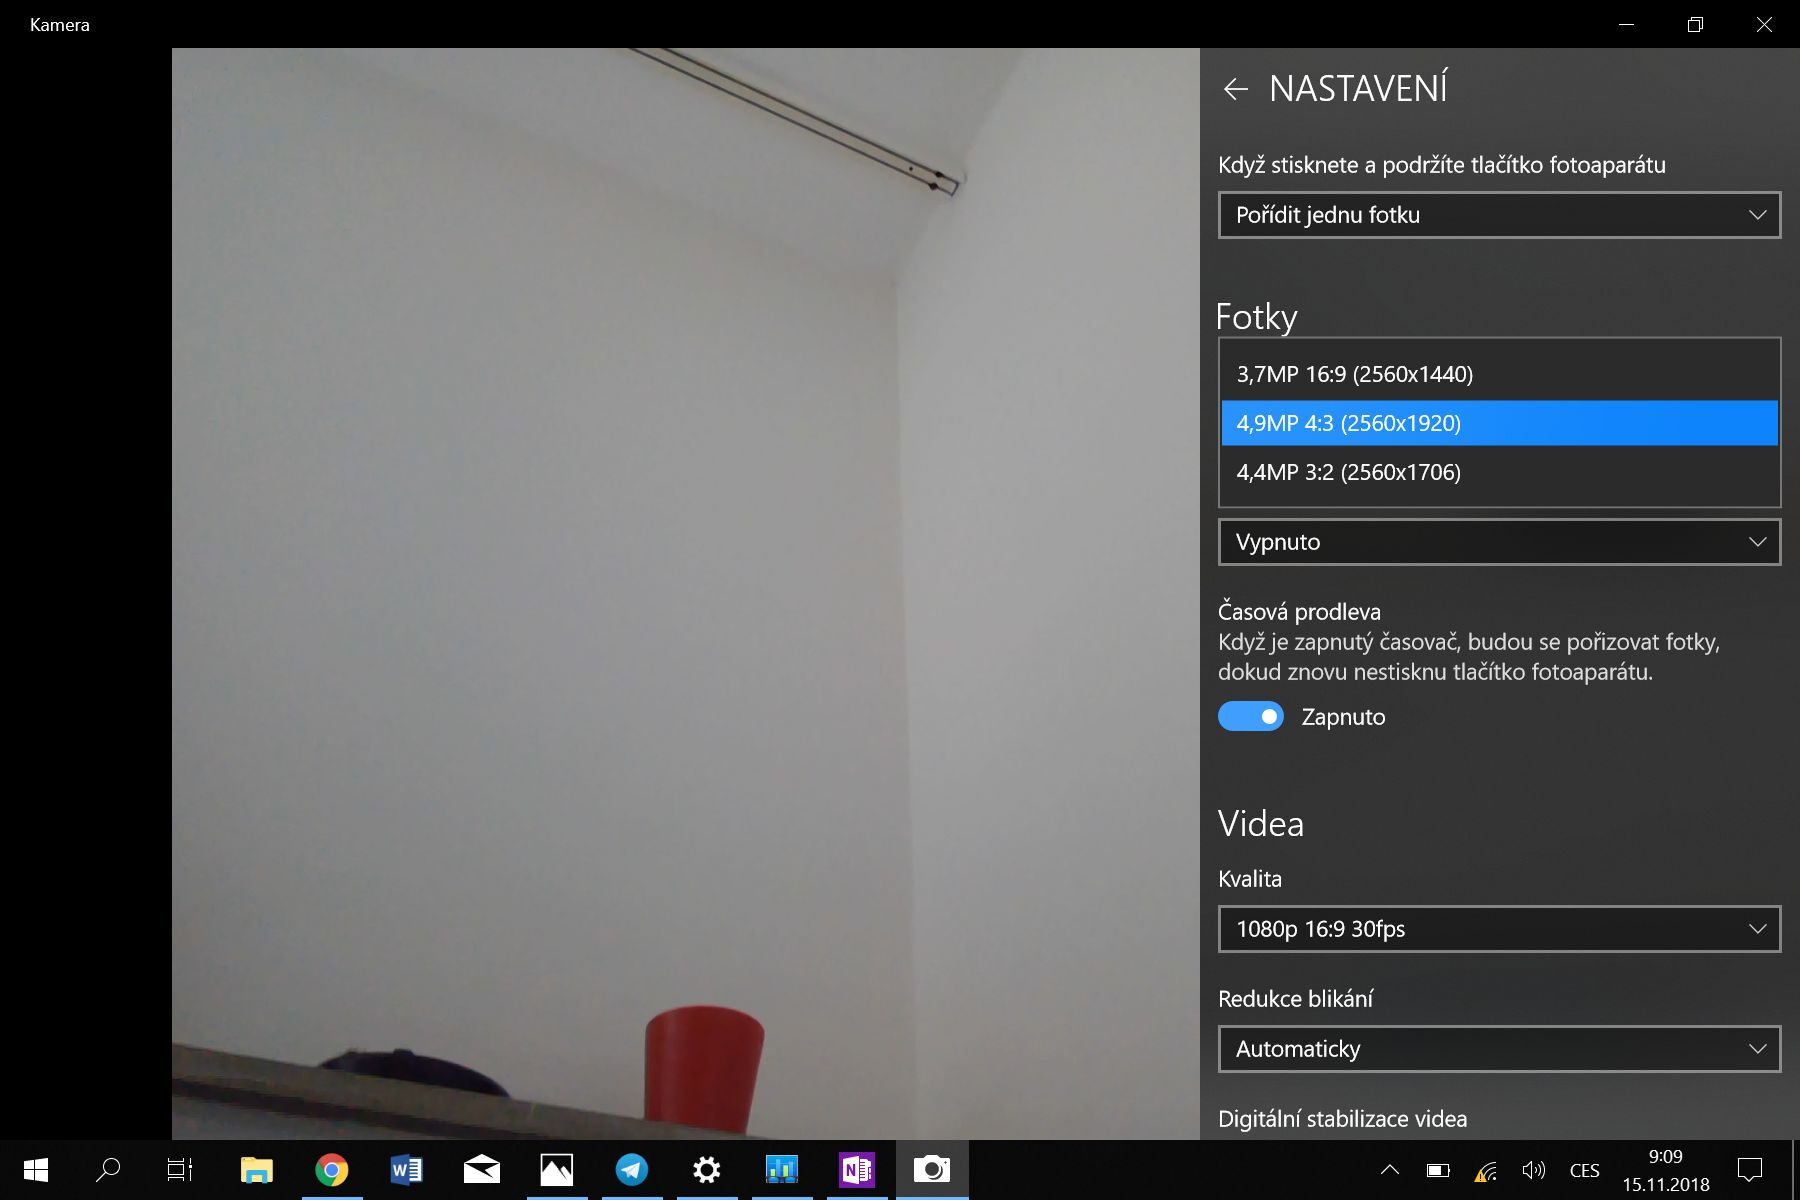
Task: Open the Redukce blikání dropdown set to Automaticky
Action: (x=1498, y=1049)
